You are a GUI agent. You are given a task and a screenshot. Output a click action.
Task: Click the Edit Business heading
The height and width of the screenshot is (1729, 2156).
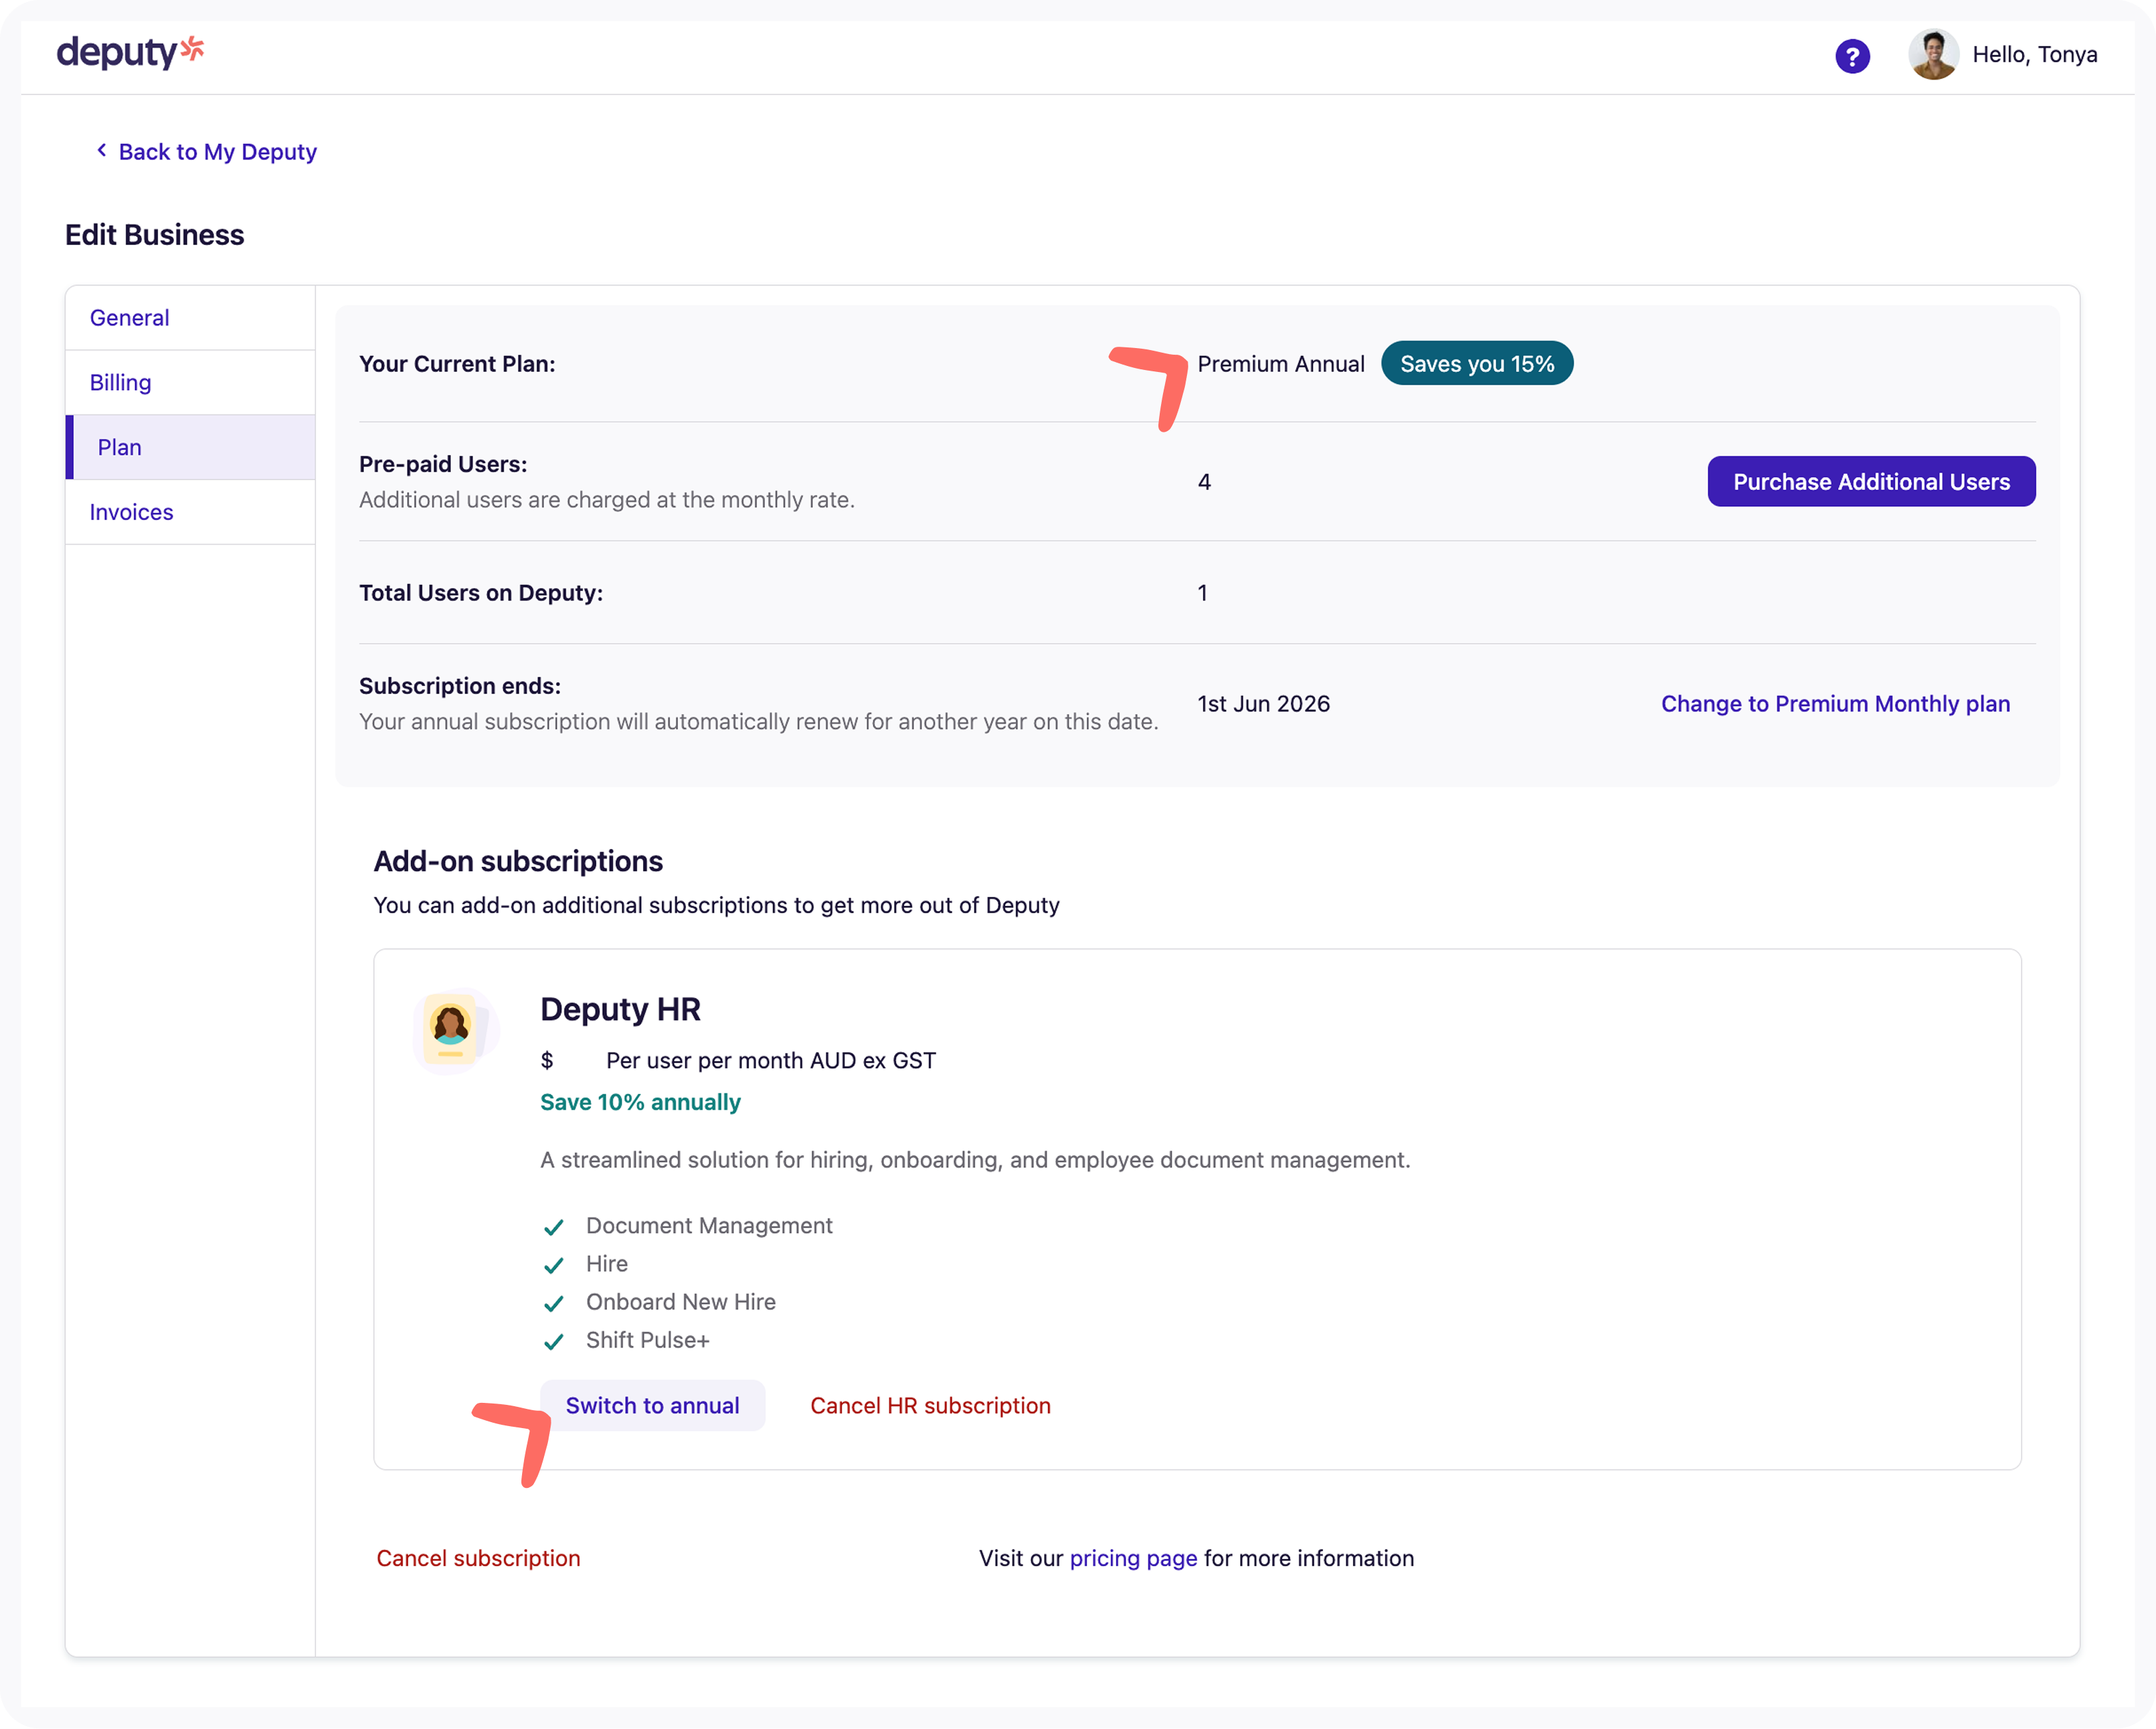coord(154,235)
